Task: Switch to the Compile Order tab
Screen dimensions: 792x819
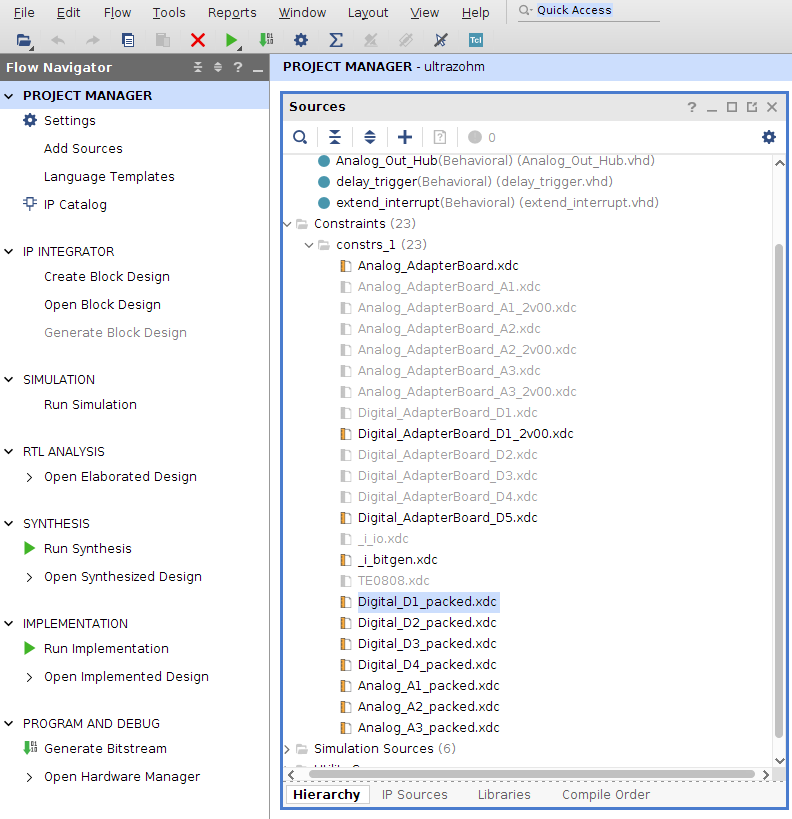Action: pos(605,794)
